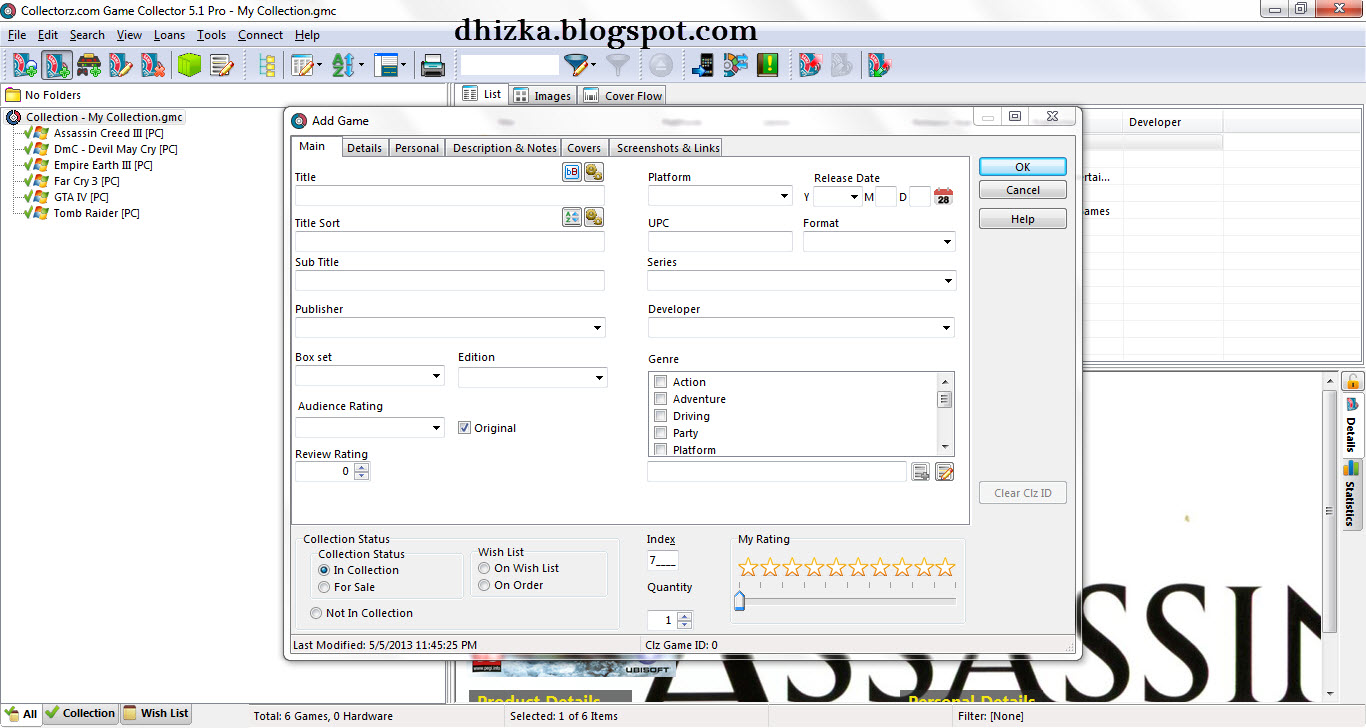Open the Series dropdown
The height and width of the screenshot is (728, 1366).
click(x=948, y=282)
